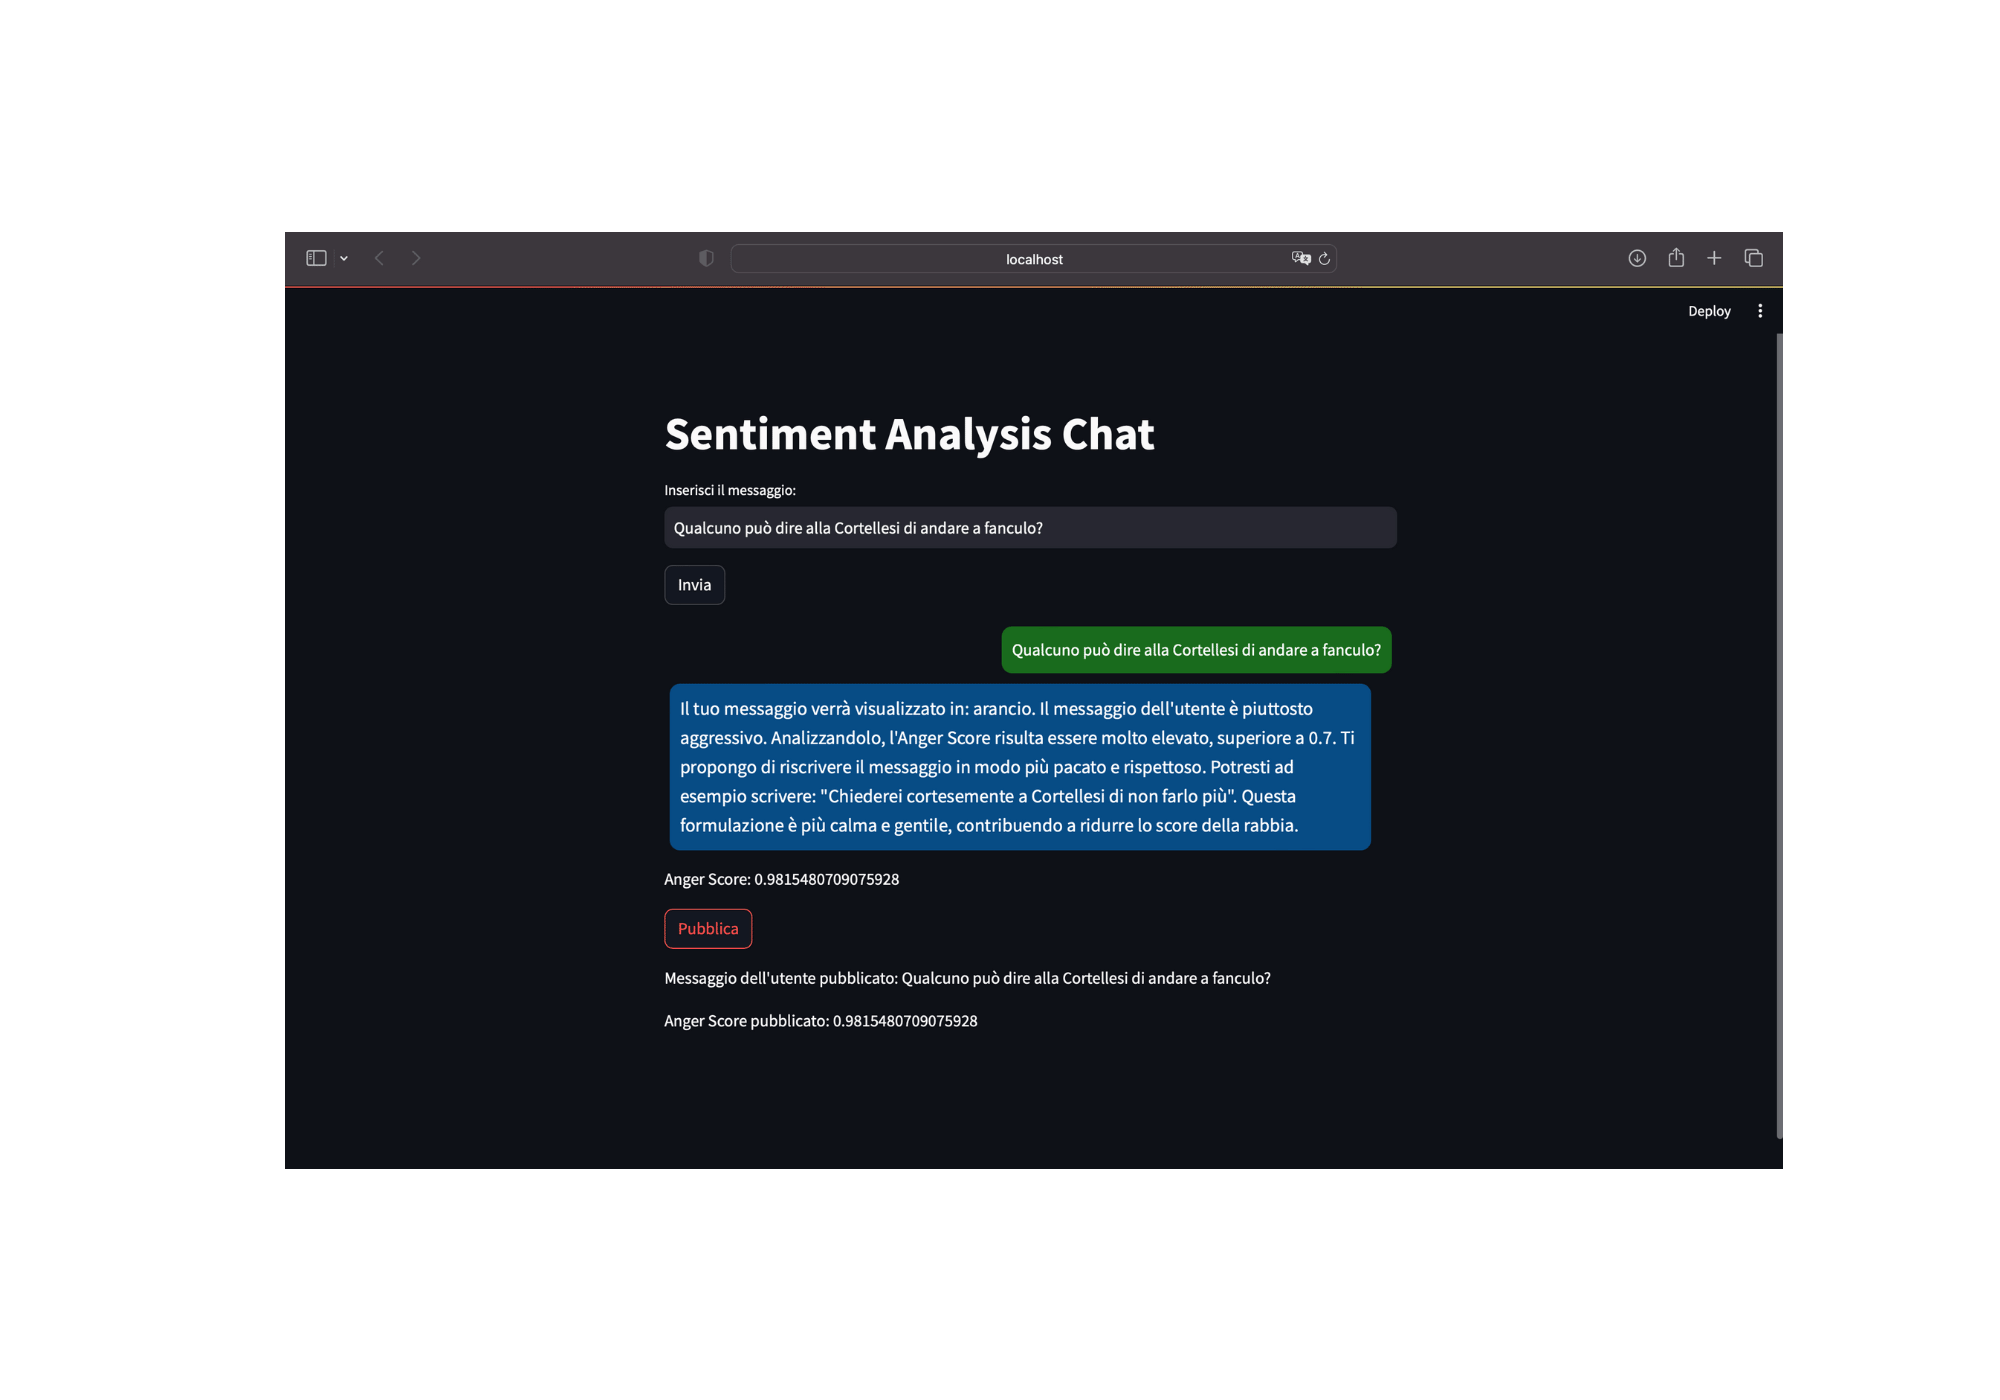This screenshot has height=1400, width=2000.
Task: Click the Pubblica button
Action: [x=708, y=929]
